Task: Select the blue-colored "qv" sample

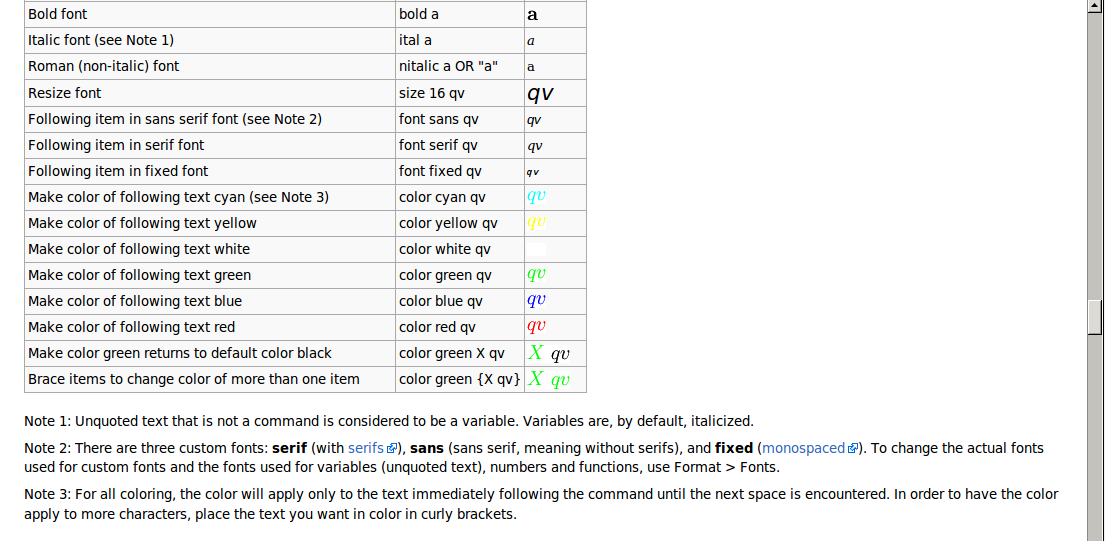Action: 536,300
